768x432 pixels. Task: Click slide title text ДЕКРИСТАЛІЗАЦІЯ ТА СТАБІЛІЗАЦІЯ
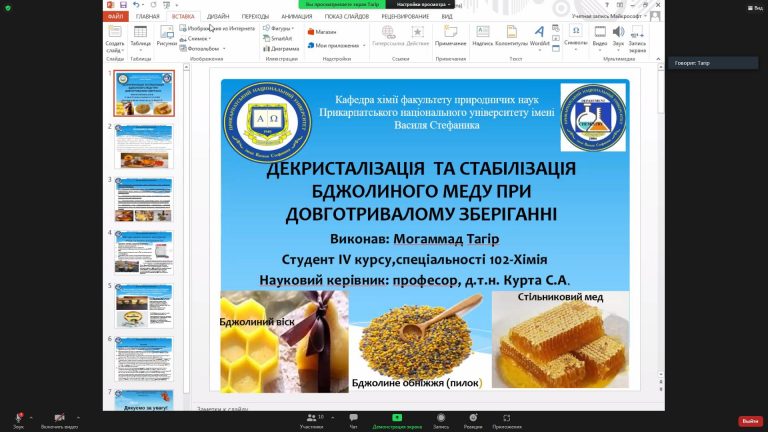[421, 168]
